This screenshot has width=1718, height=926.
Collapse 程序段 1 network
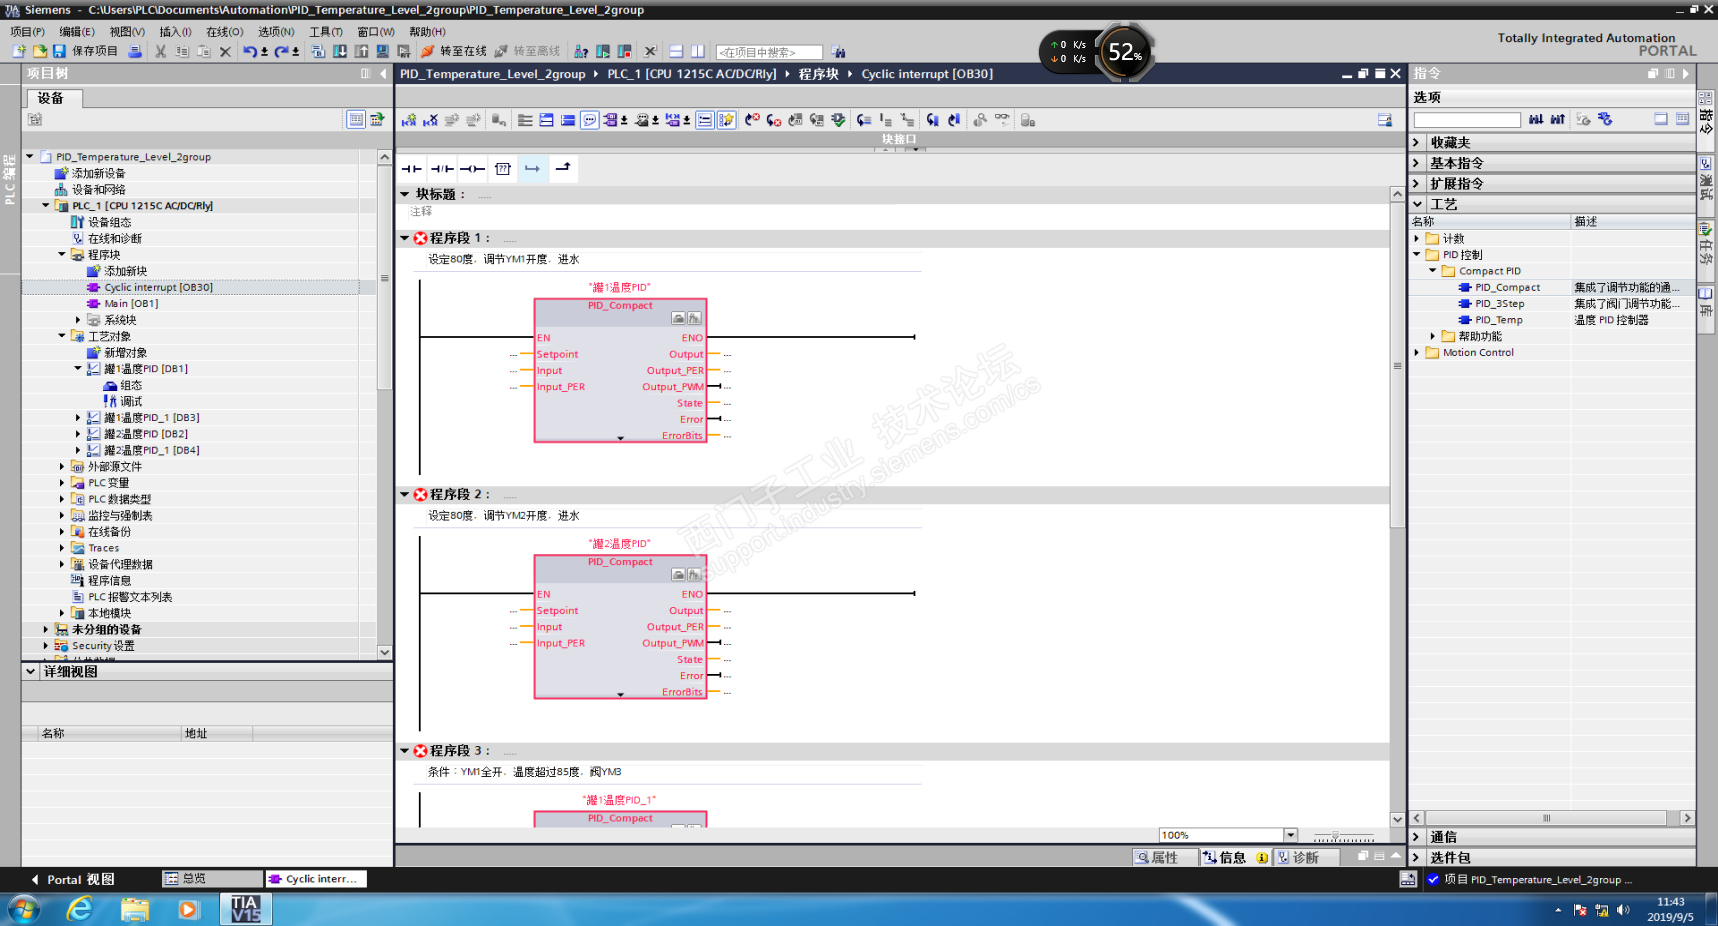click(405, 238)
